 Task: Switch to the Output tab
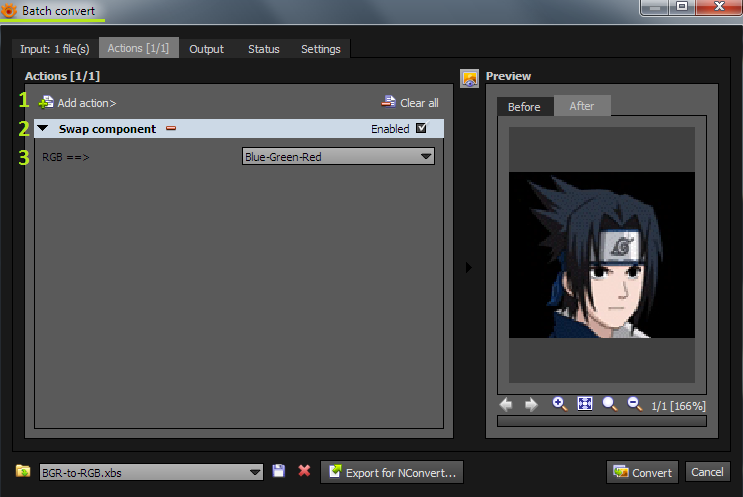pyautogui.click(x=206, y=49)
